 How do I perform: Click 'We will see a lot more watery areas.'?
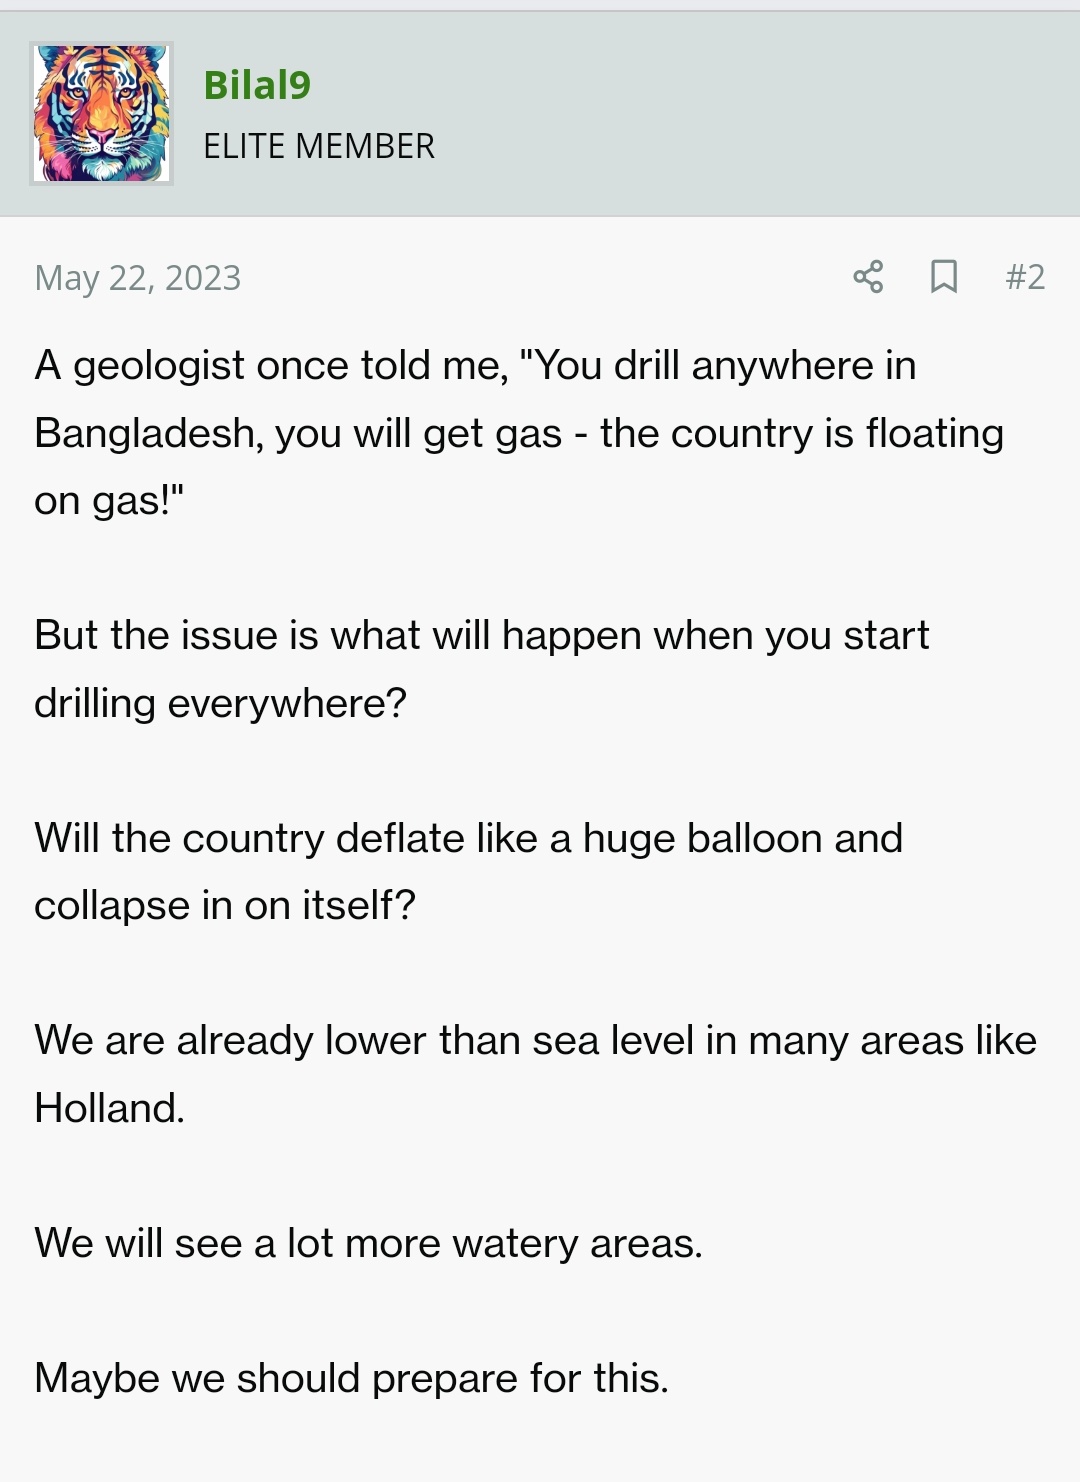368,1243
